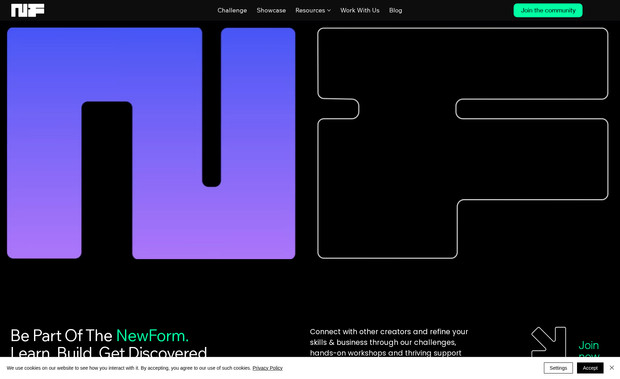The width and height of the screenshot is (620, 379).
Task: Open the Challenge menu item
Action: tap(232, 10)
